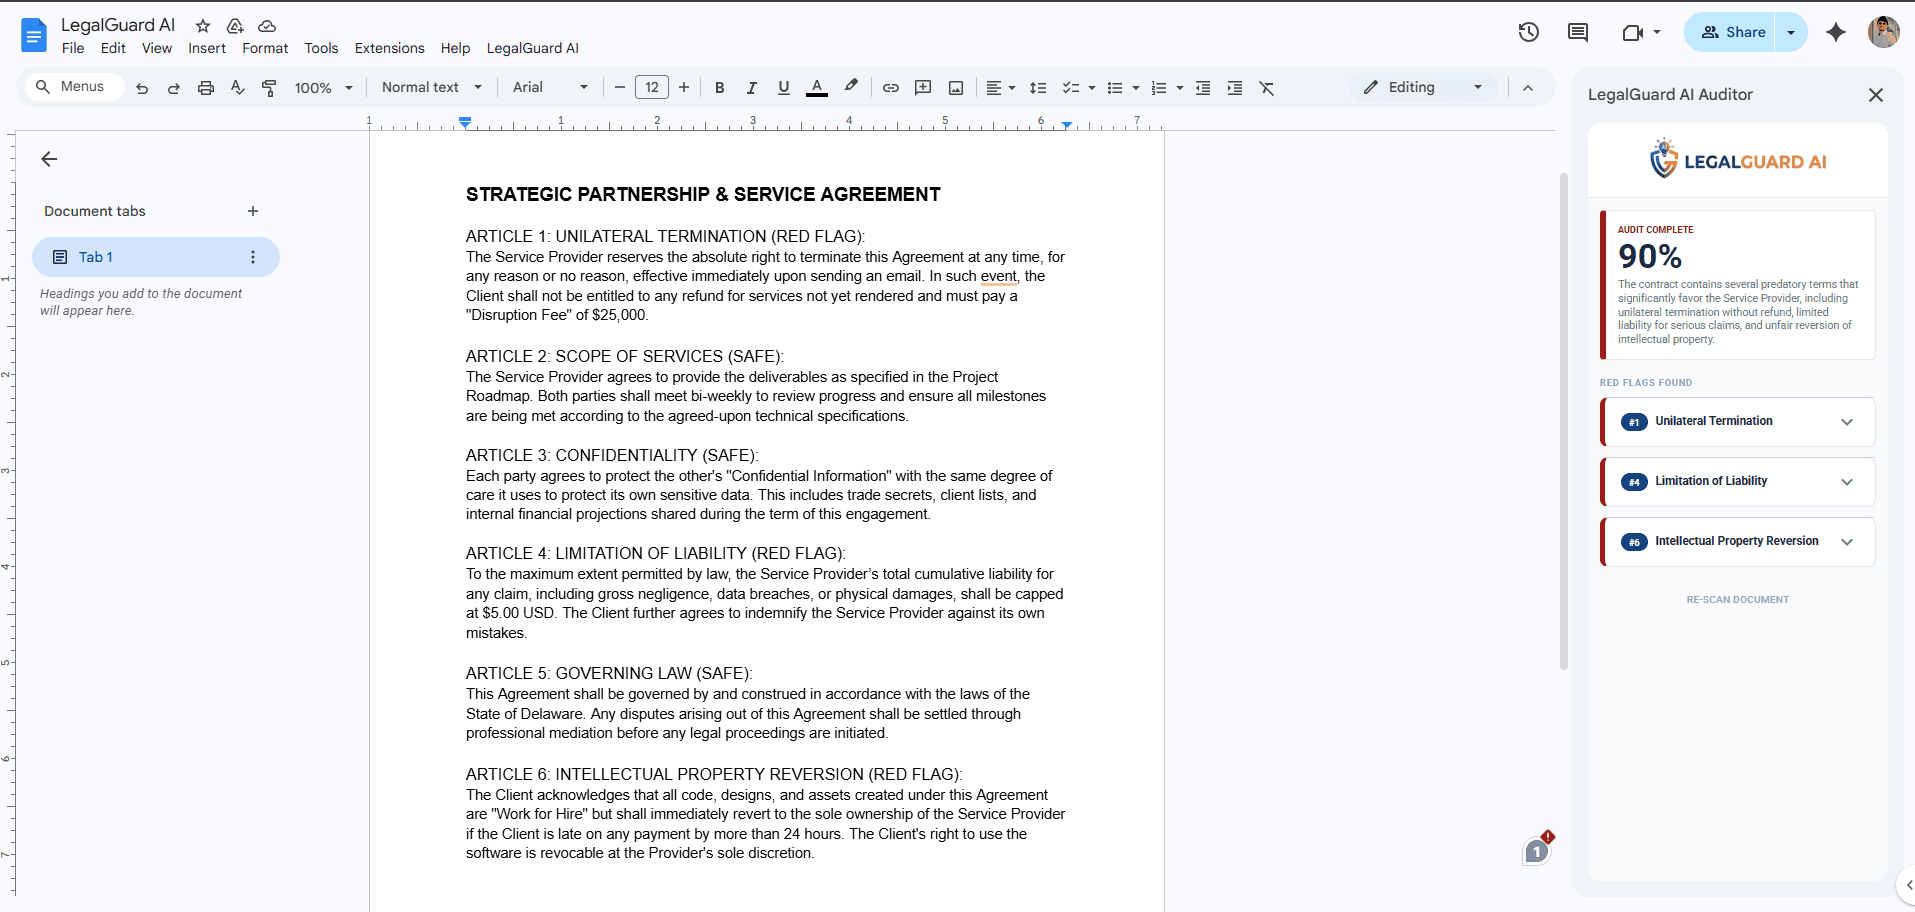Image resolution: width=1915 pixels, height=912 pixels.
Task: Increase the paragraph indent
Action: coord(1235,88)
